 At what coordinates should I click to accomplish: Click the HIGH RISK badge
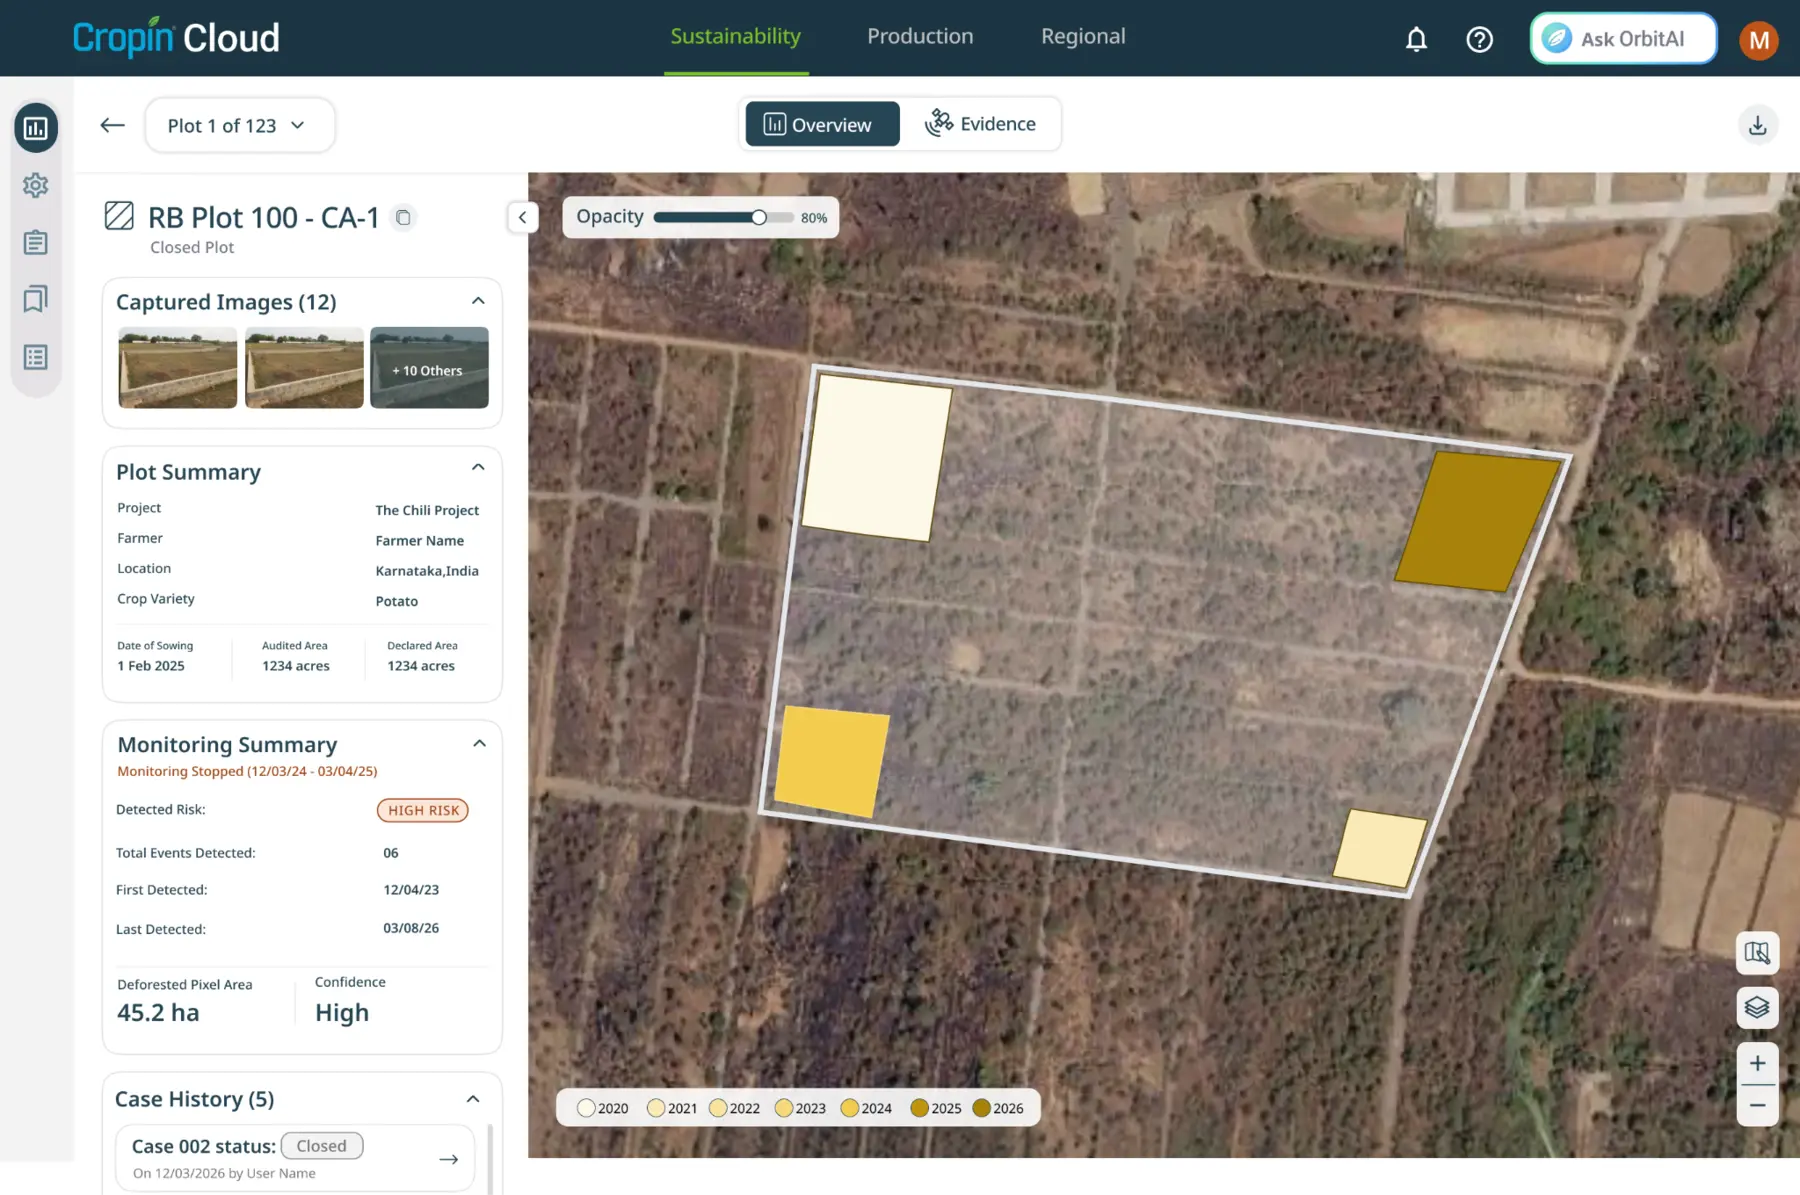coord(423,810)
